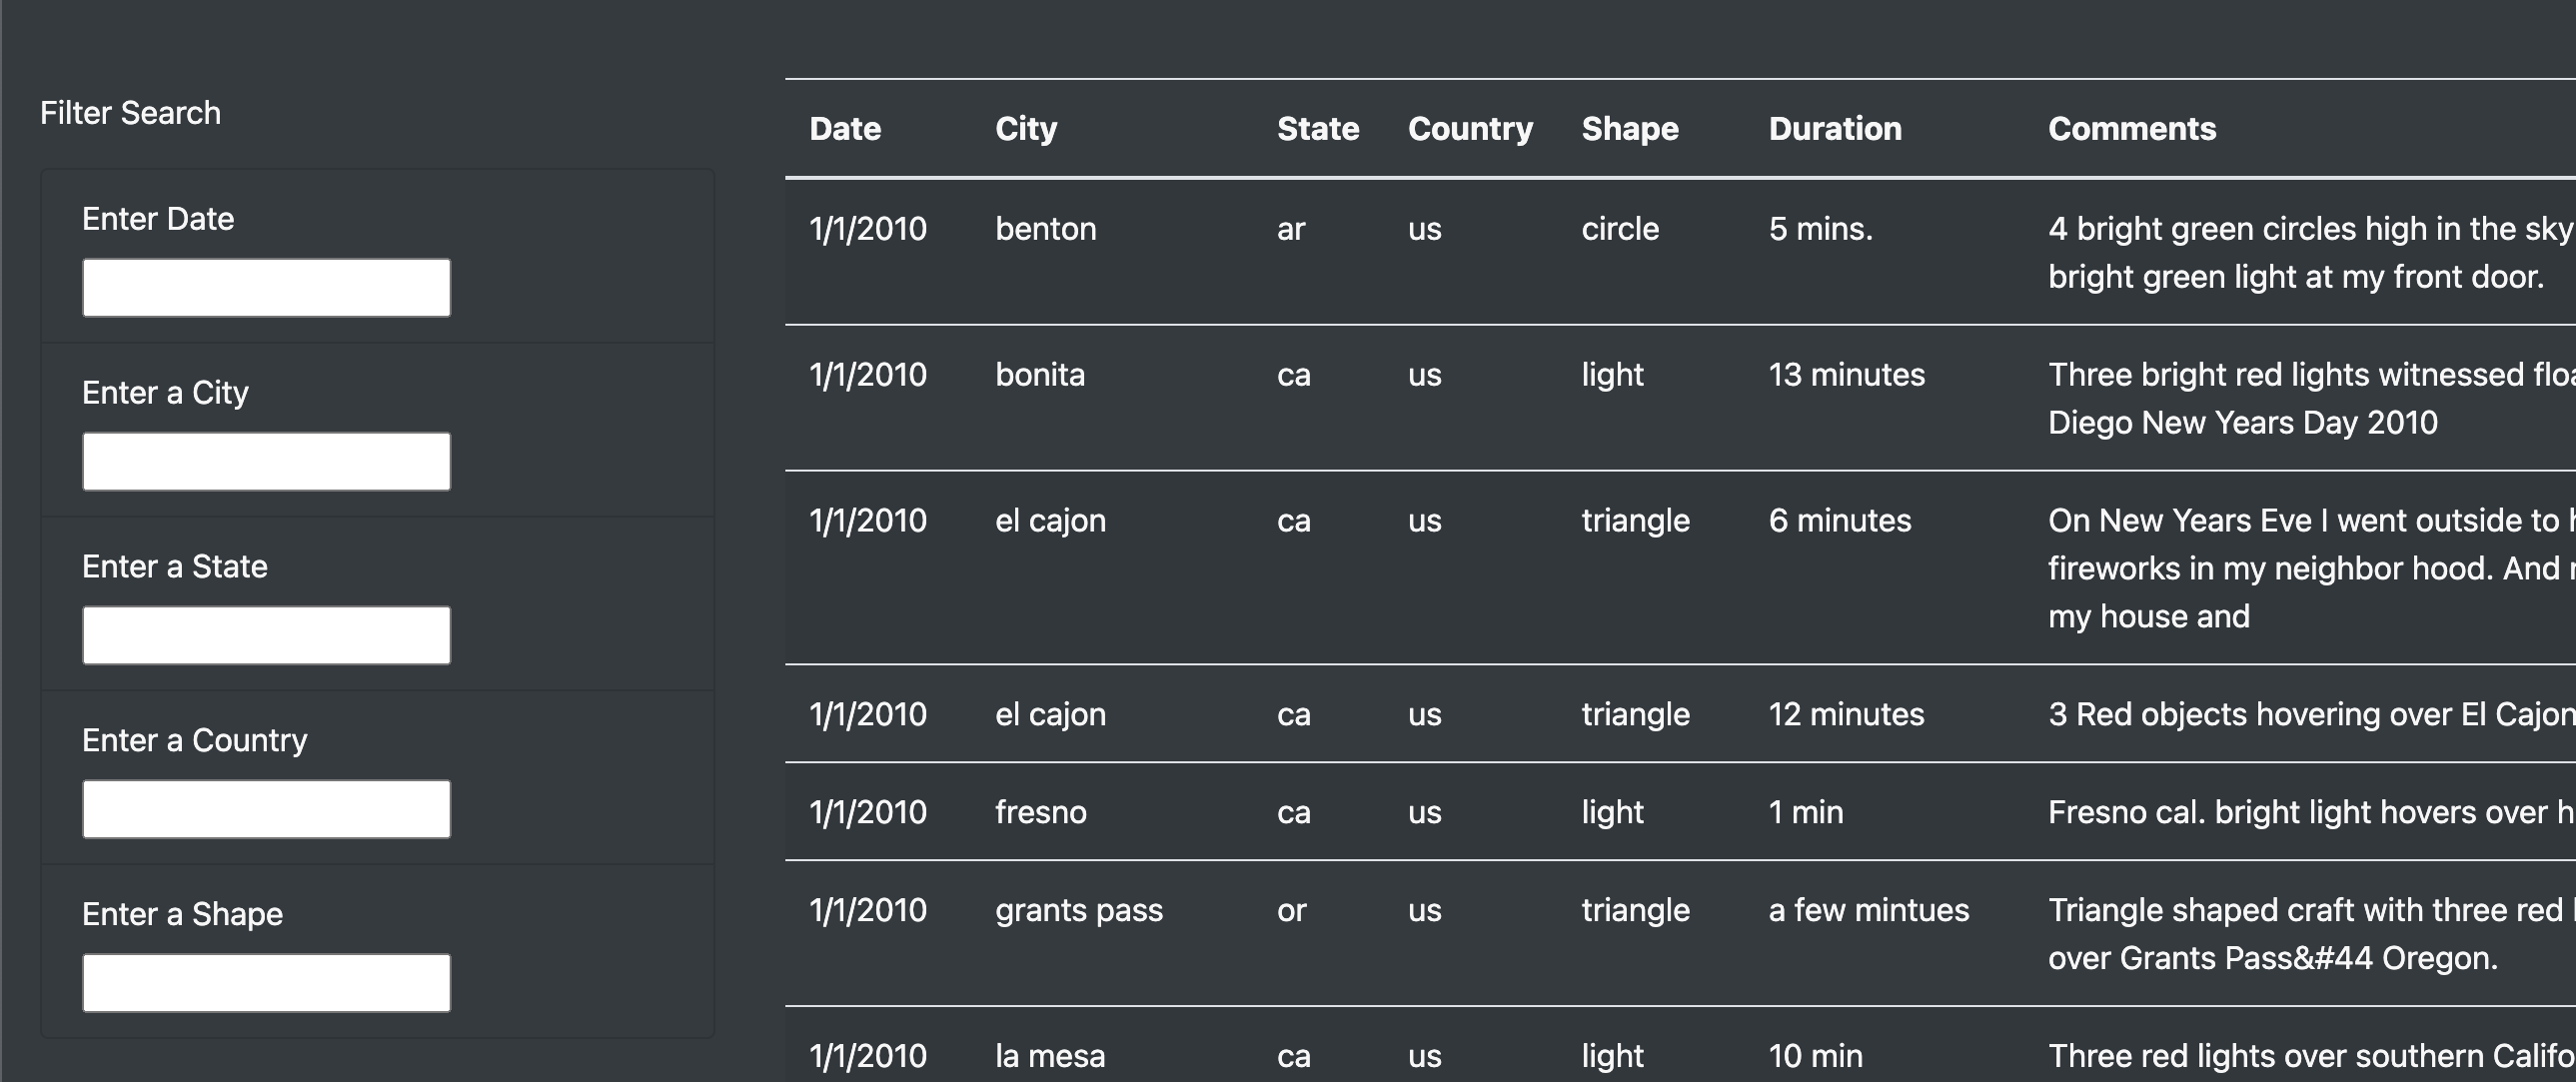The height and width of the screenshot is (1082, 2576).
Task: Click the Enter a Country input field
Action: [265, 808]
